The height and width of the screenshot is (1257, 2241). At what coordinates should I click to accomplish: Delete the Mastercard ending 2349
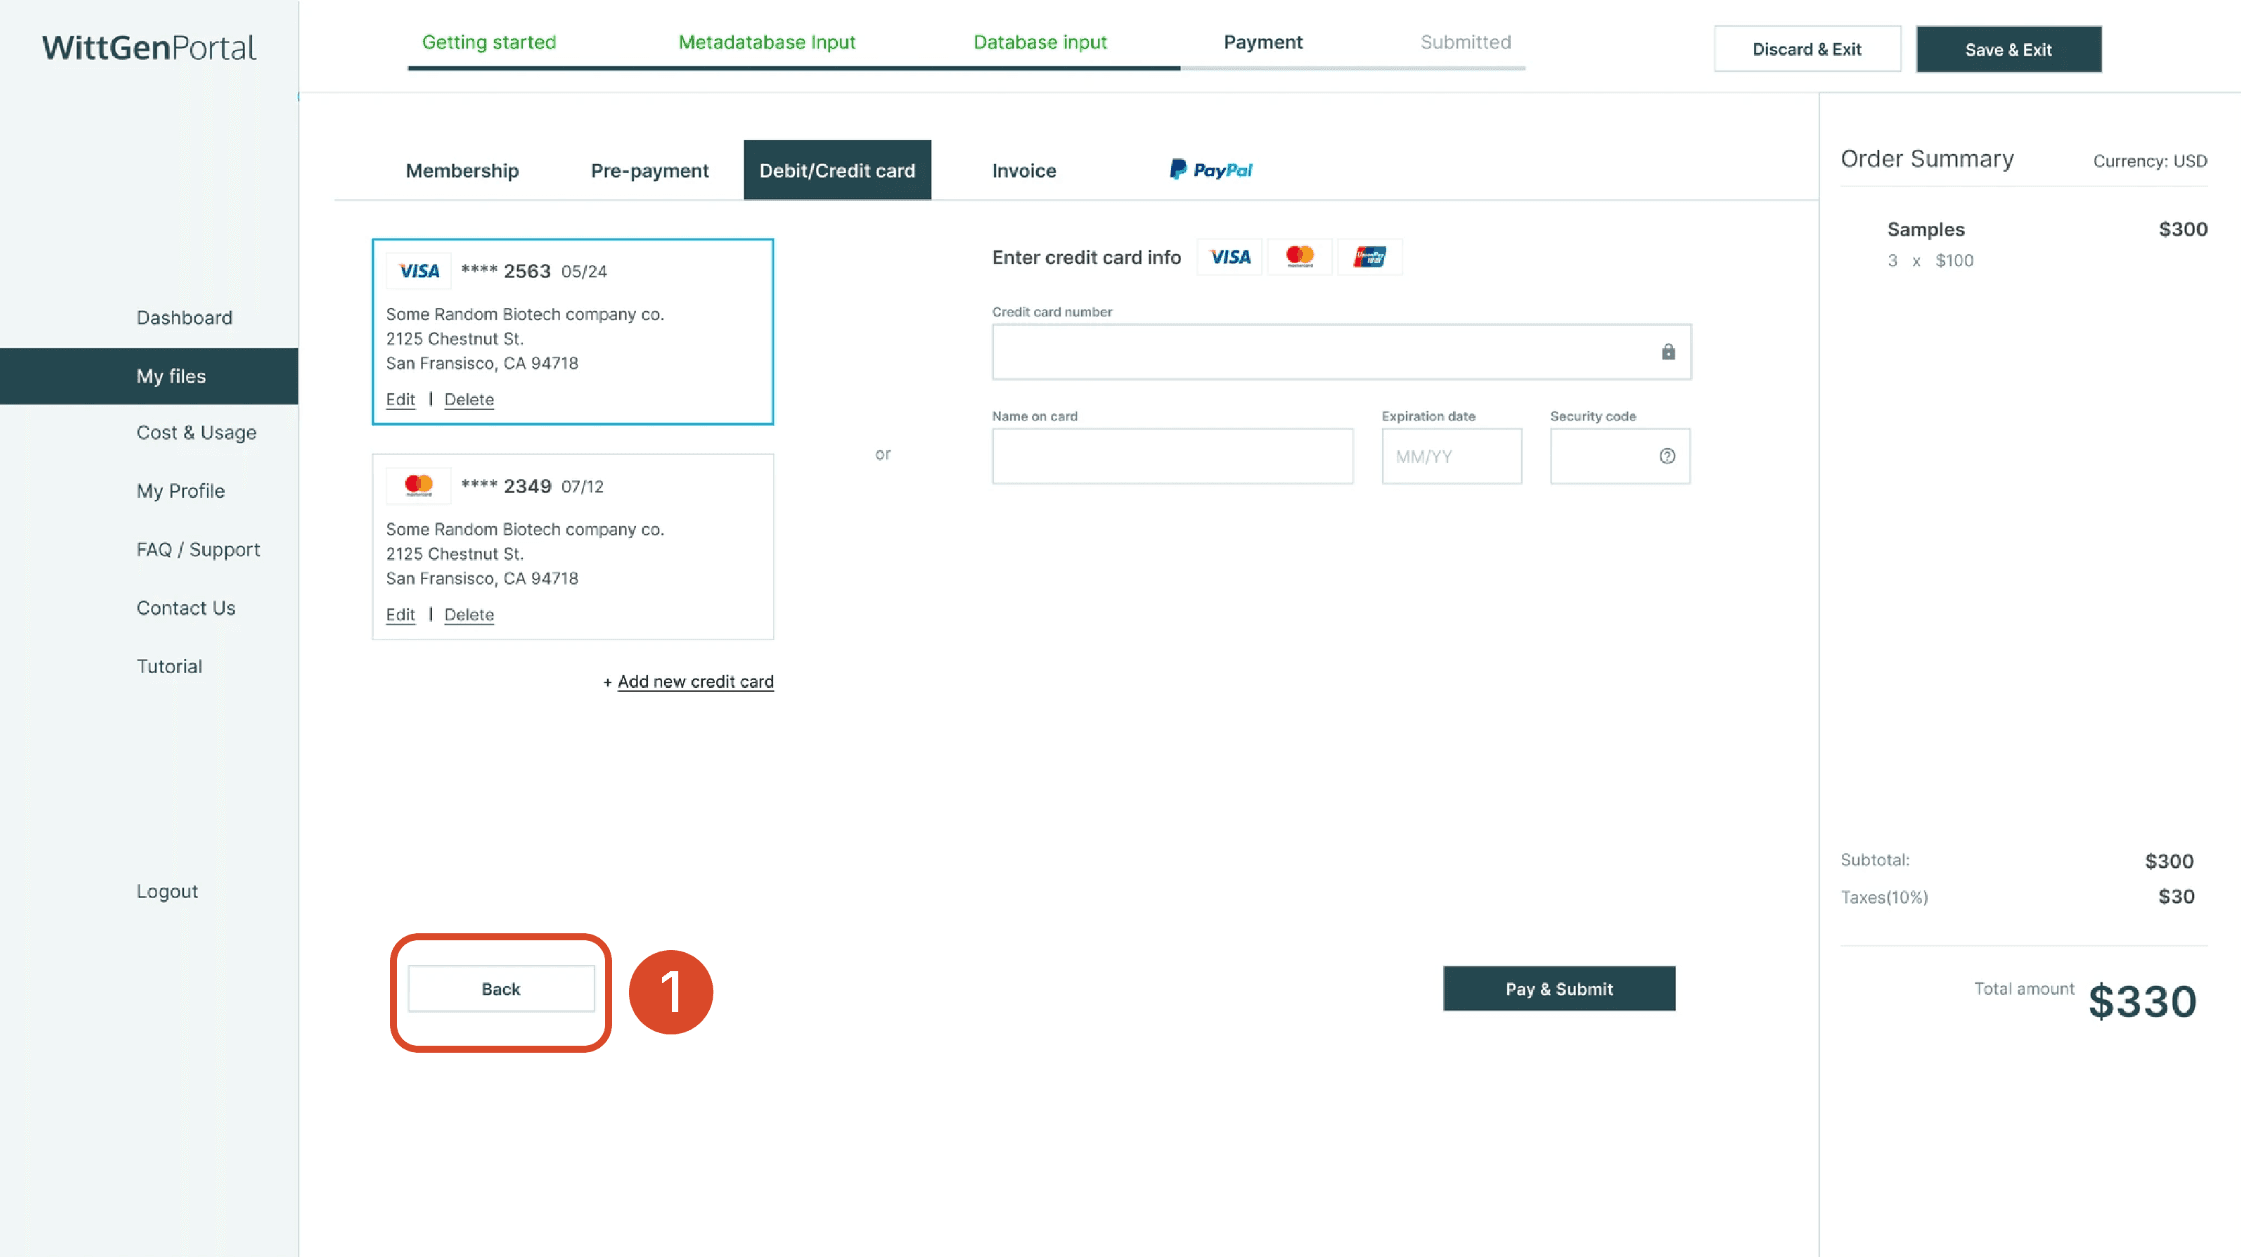[x=468, y=615]
